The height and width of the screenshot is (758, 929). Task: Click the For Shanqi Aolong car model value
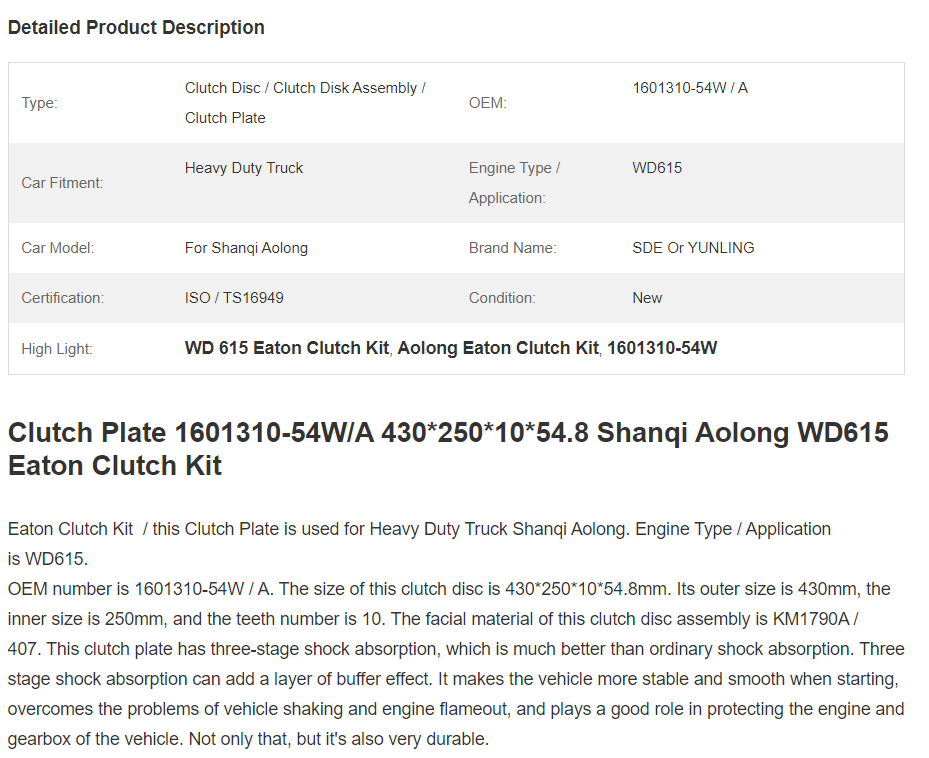point(246,248)
